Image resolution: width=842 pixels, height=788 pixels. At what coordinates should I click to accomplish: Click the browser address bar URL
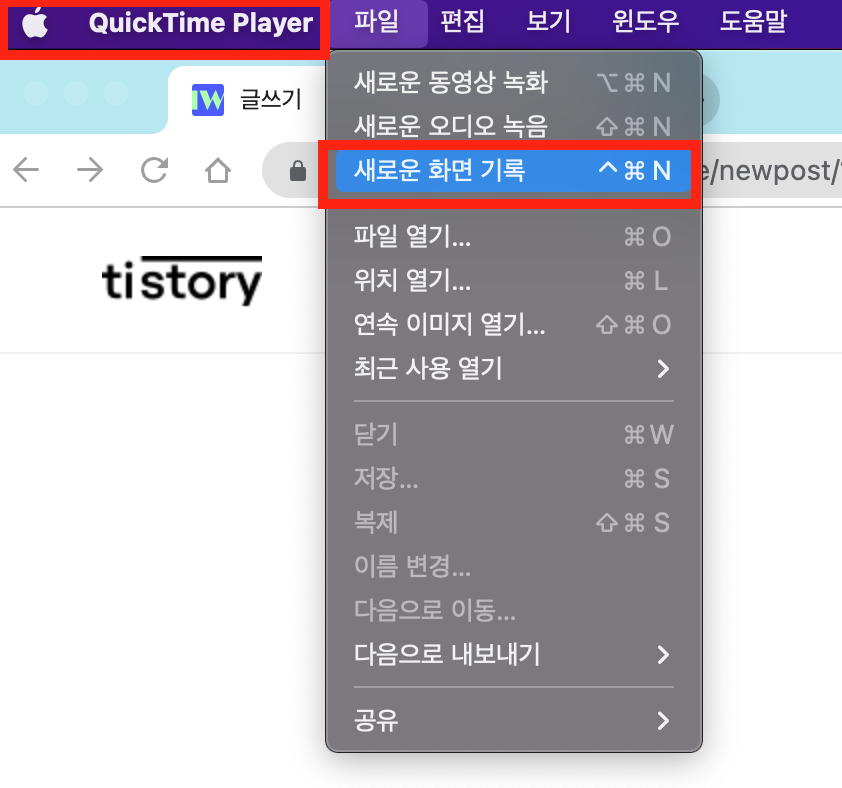(771, 171)
